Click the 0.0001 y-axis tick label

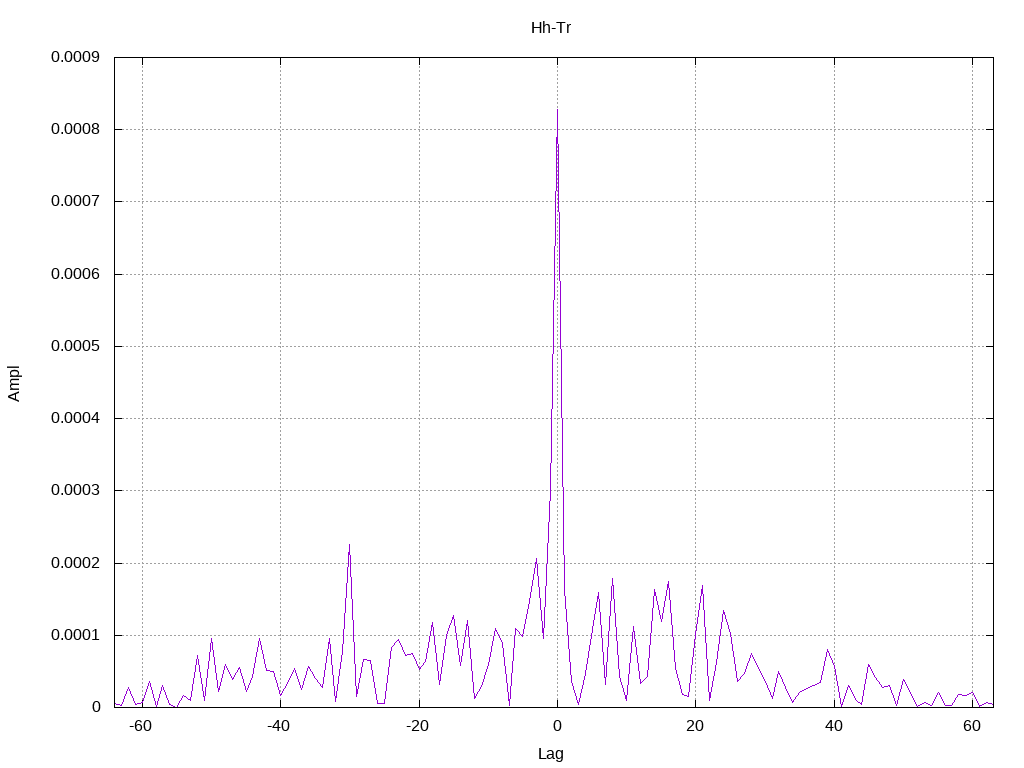point(76,635)
